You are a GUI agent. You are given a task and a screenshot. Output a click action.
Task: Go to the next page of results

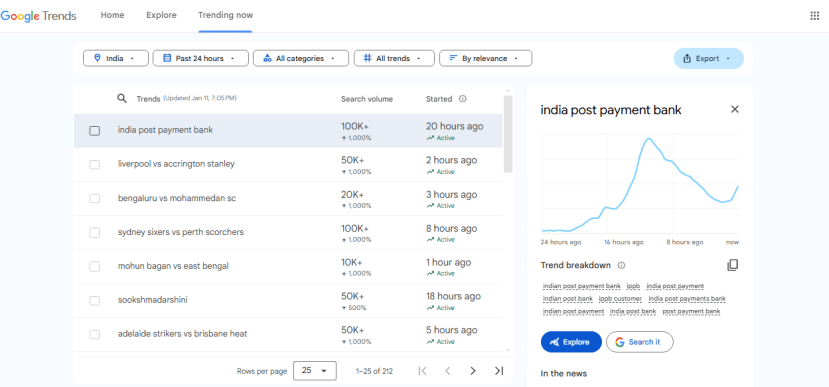pyautogui.click(x=473, y=371)
